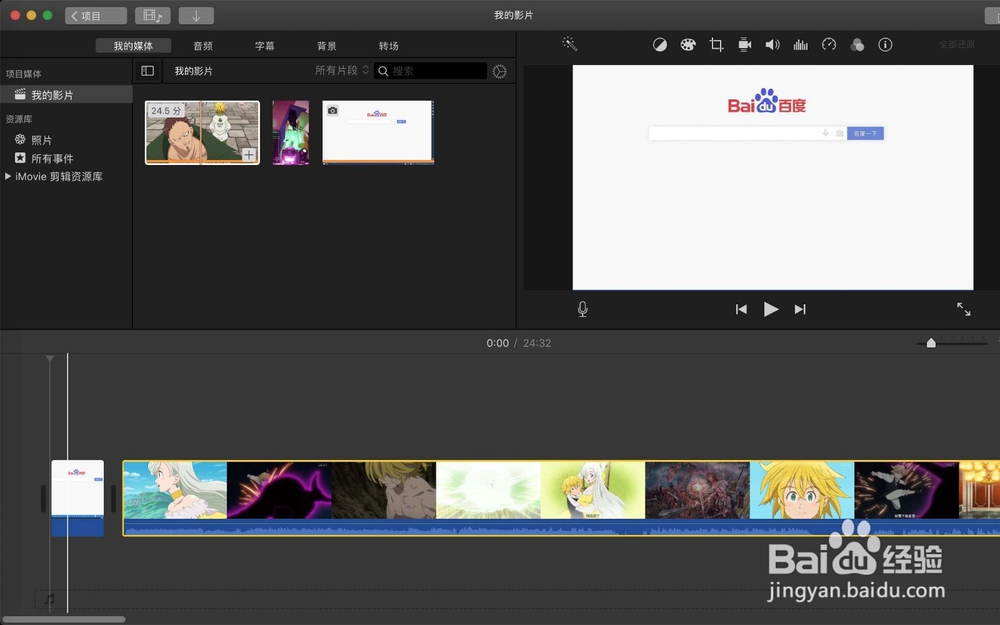
Task: Click the 我的影片 browser title
Action: click(193, 71)
